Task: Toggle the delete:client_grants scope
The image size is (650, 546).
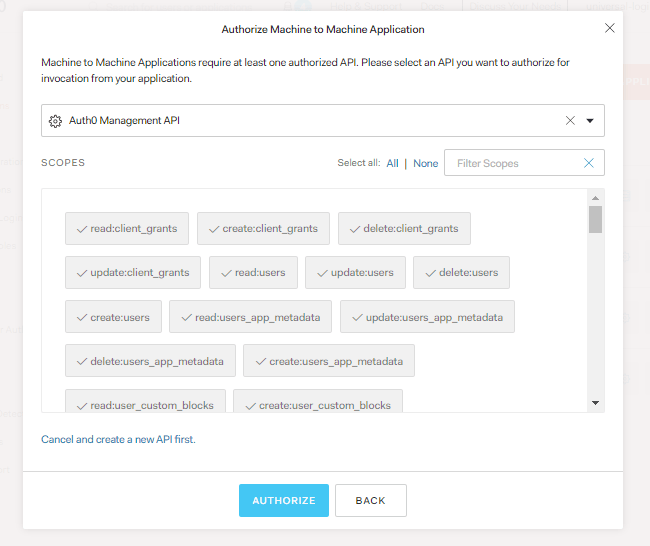Action: pyautogui.click(x=404, y=228)
